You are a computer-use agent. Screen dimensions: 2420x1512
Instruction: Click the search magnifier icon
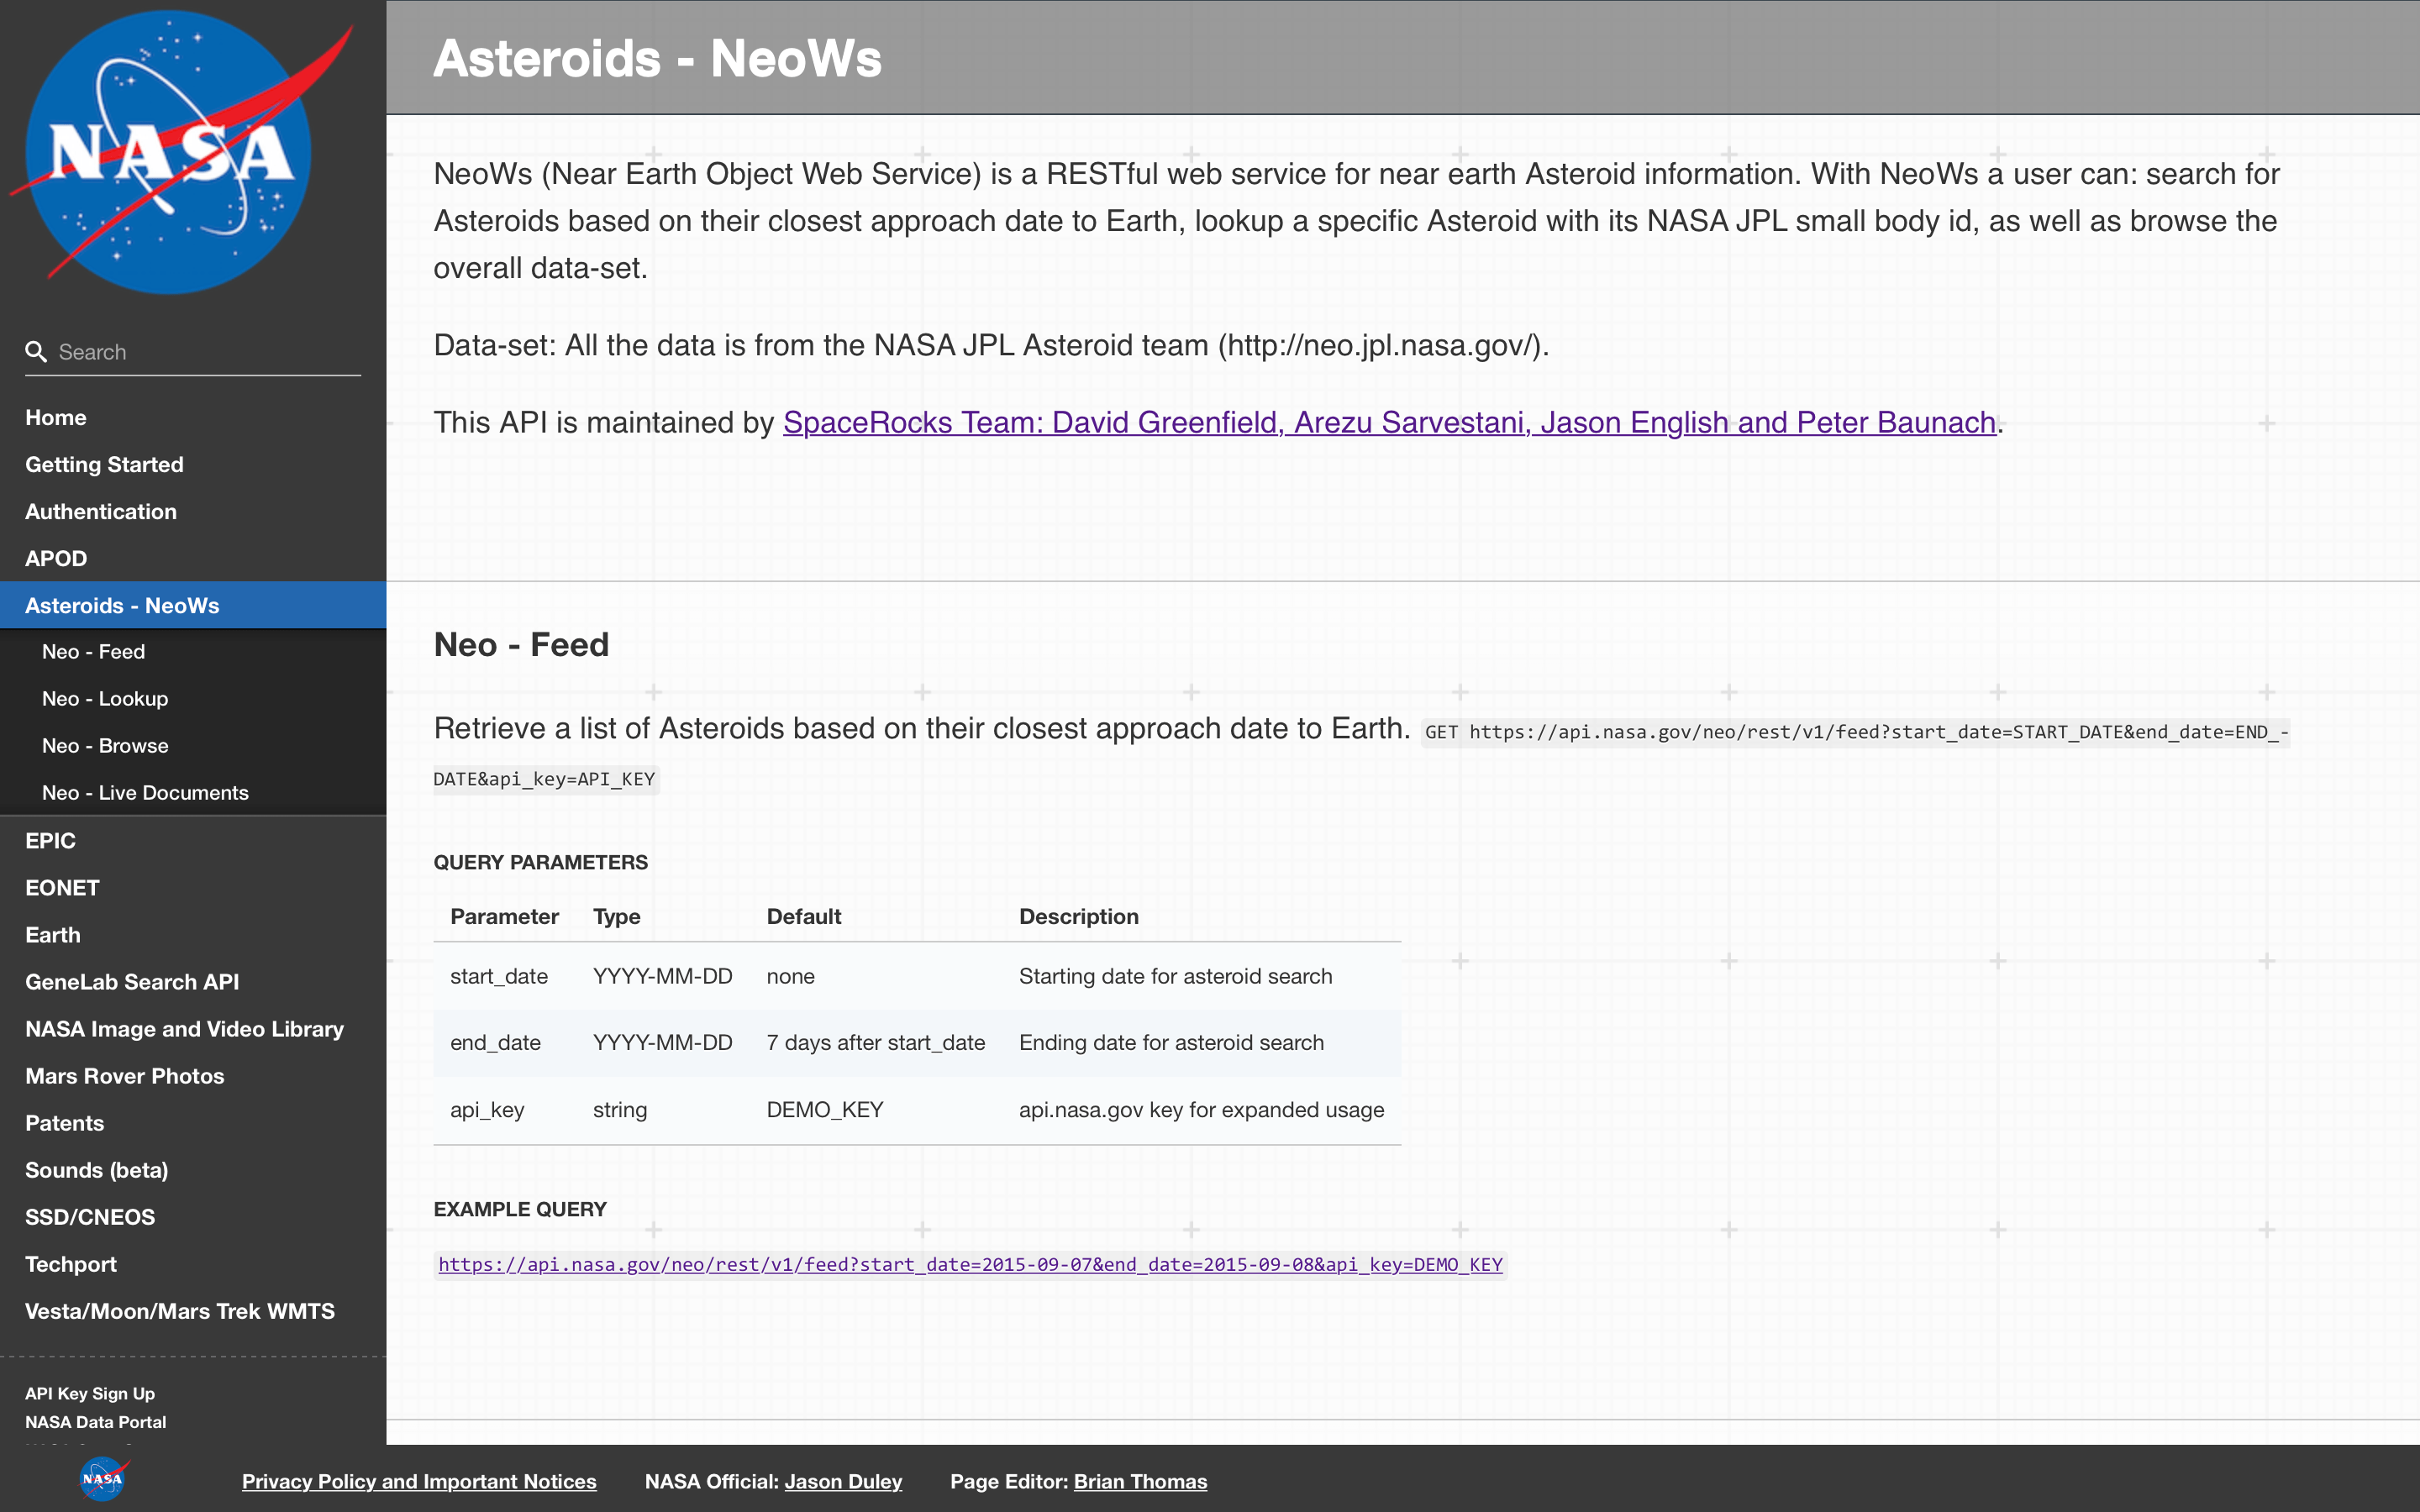(36, 352)
